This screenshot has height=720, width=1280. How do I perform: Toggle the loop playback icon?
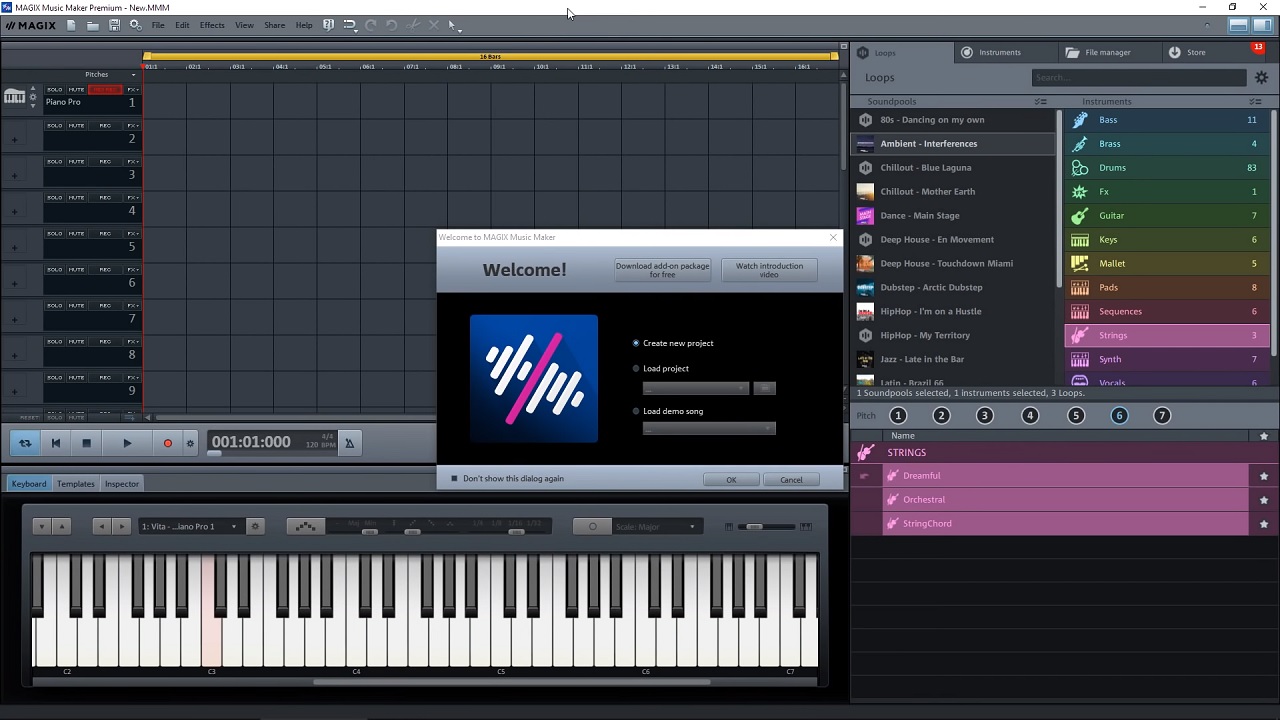[25, 443]
